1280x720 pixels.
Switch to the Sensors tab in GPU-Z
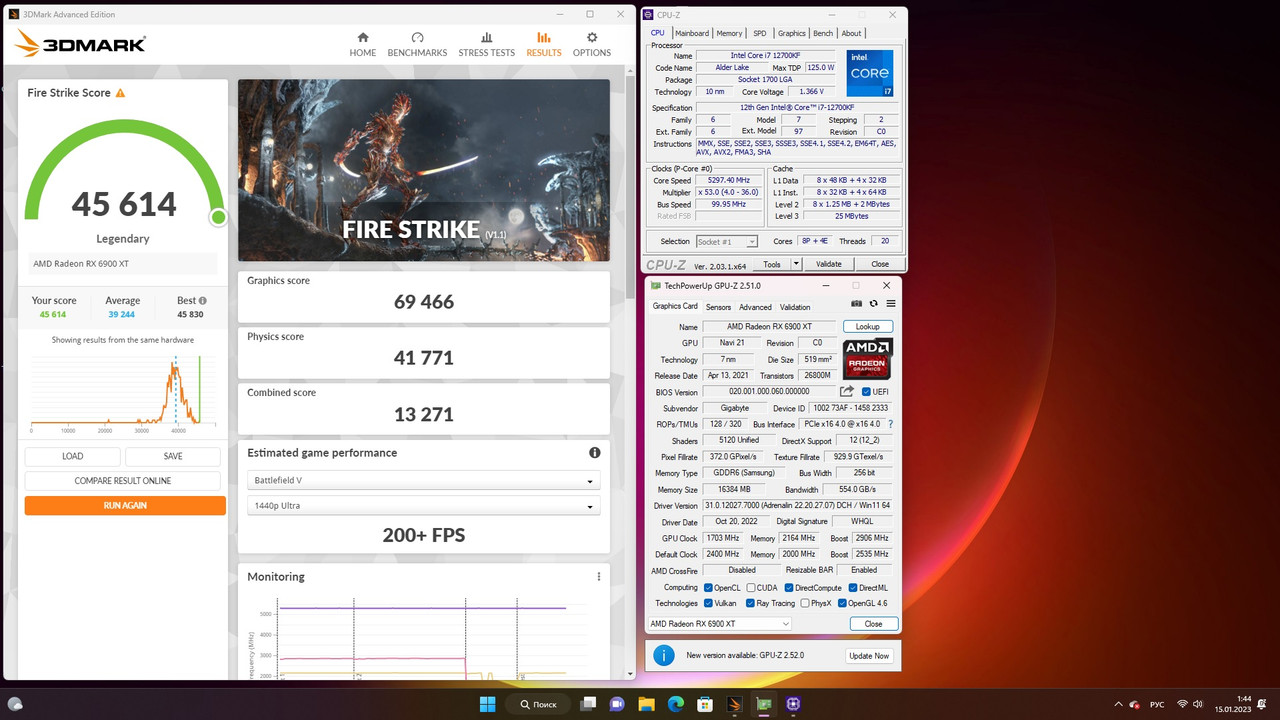click(718, 307)
